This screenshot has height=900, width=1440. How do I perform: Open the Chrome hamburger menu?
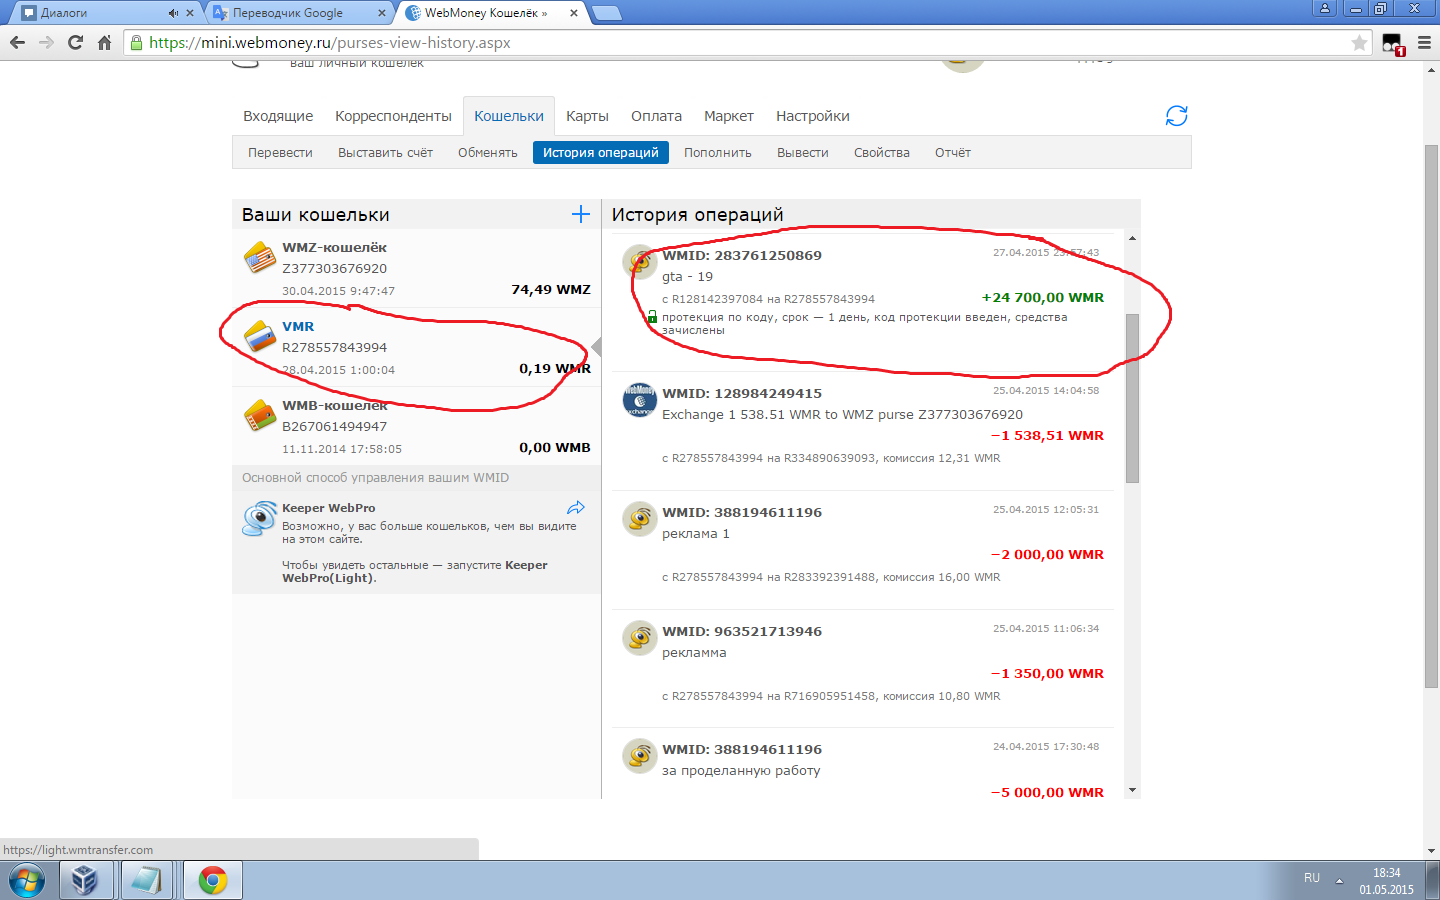point(1425,43)
